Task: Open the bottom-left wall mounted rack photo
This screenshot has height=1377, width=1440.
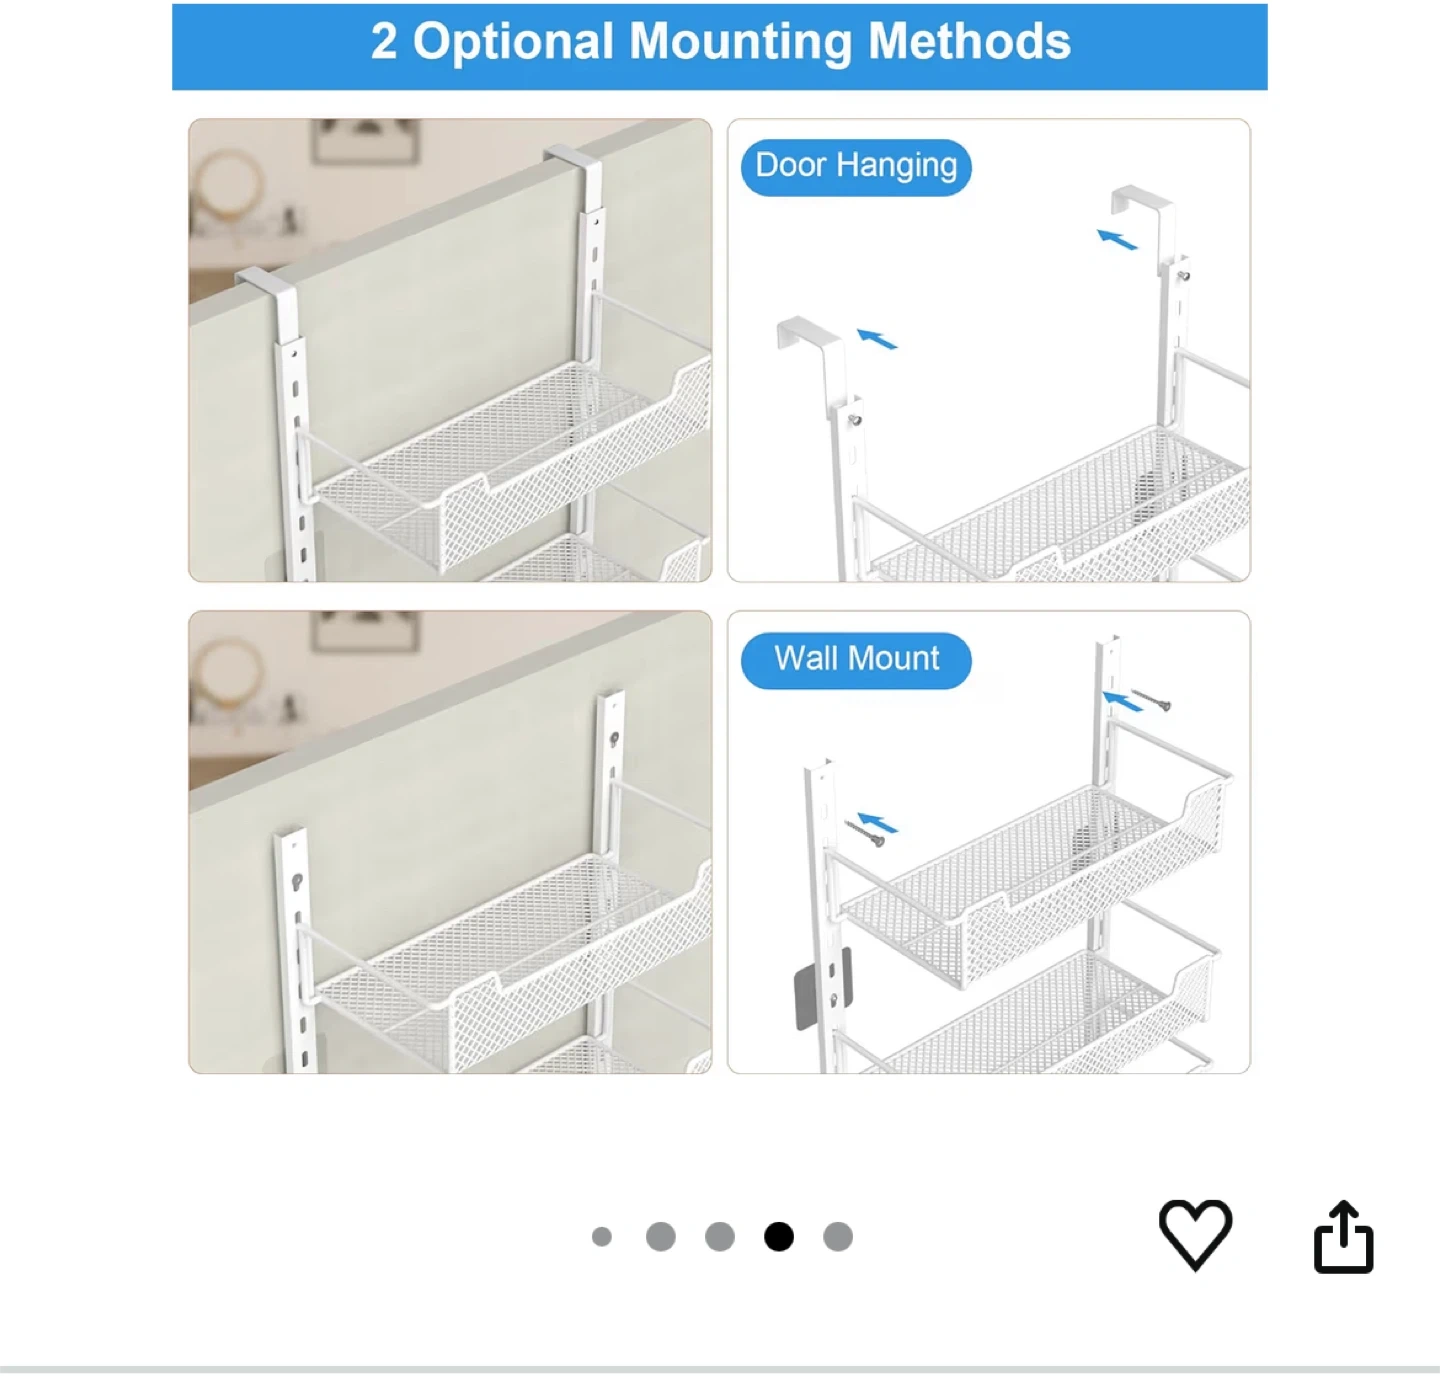Action: point(450,842)
